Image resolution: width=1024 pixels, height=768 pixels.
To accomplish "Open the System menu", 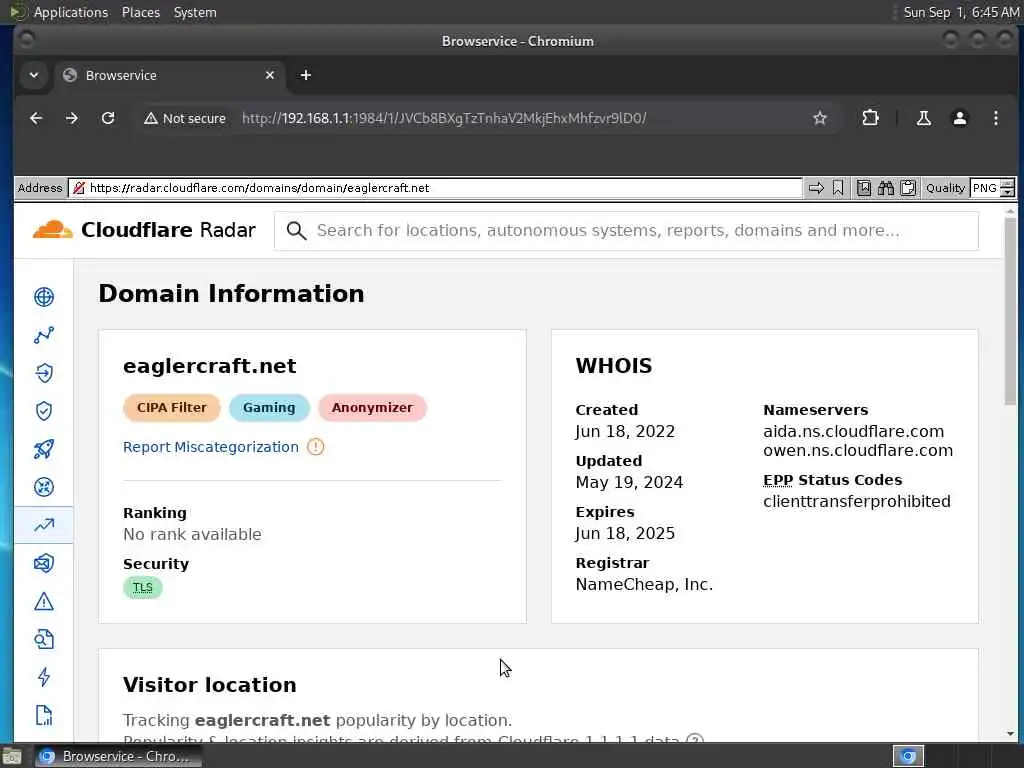I will (x=195, y=12).
